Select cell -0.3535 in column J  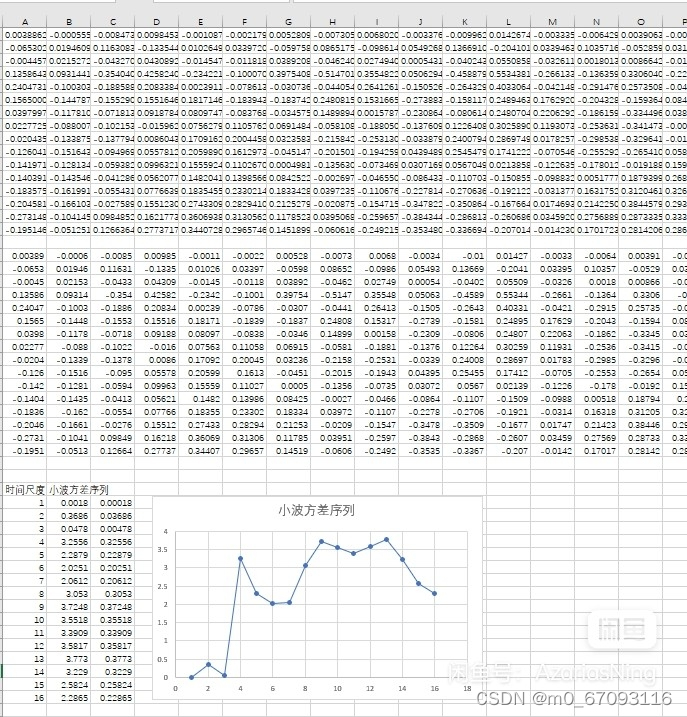pos(420,451)
